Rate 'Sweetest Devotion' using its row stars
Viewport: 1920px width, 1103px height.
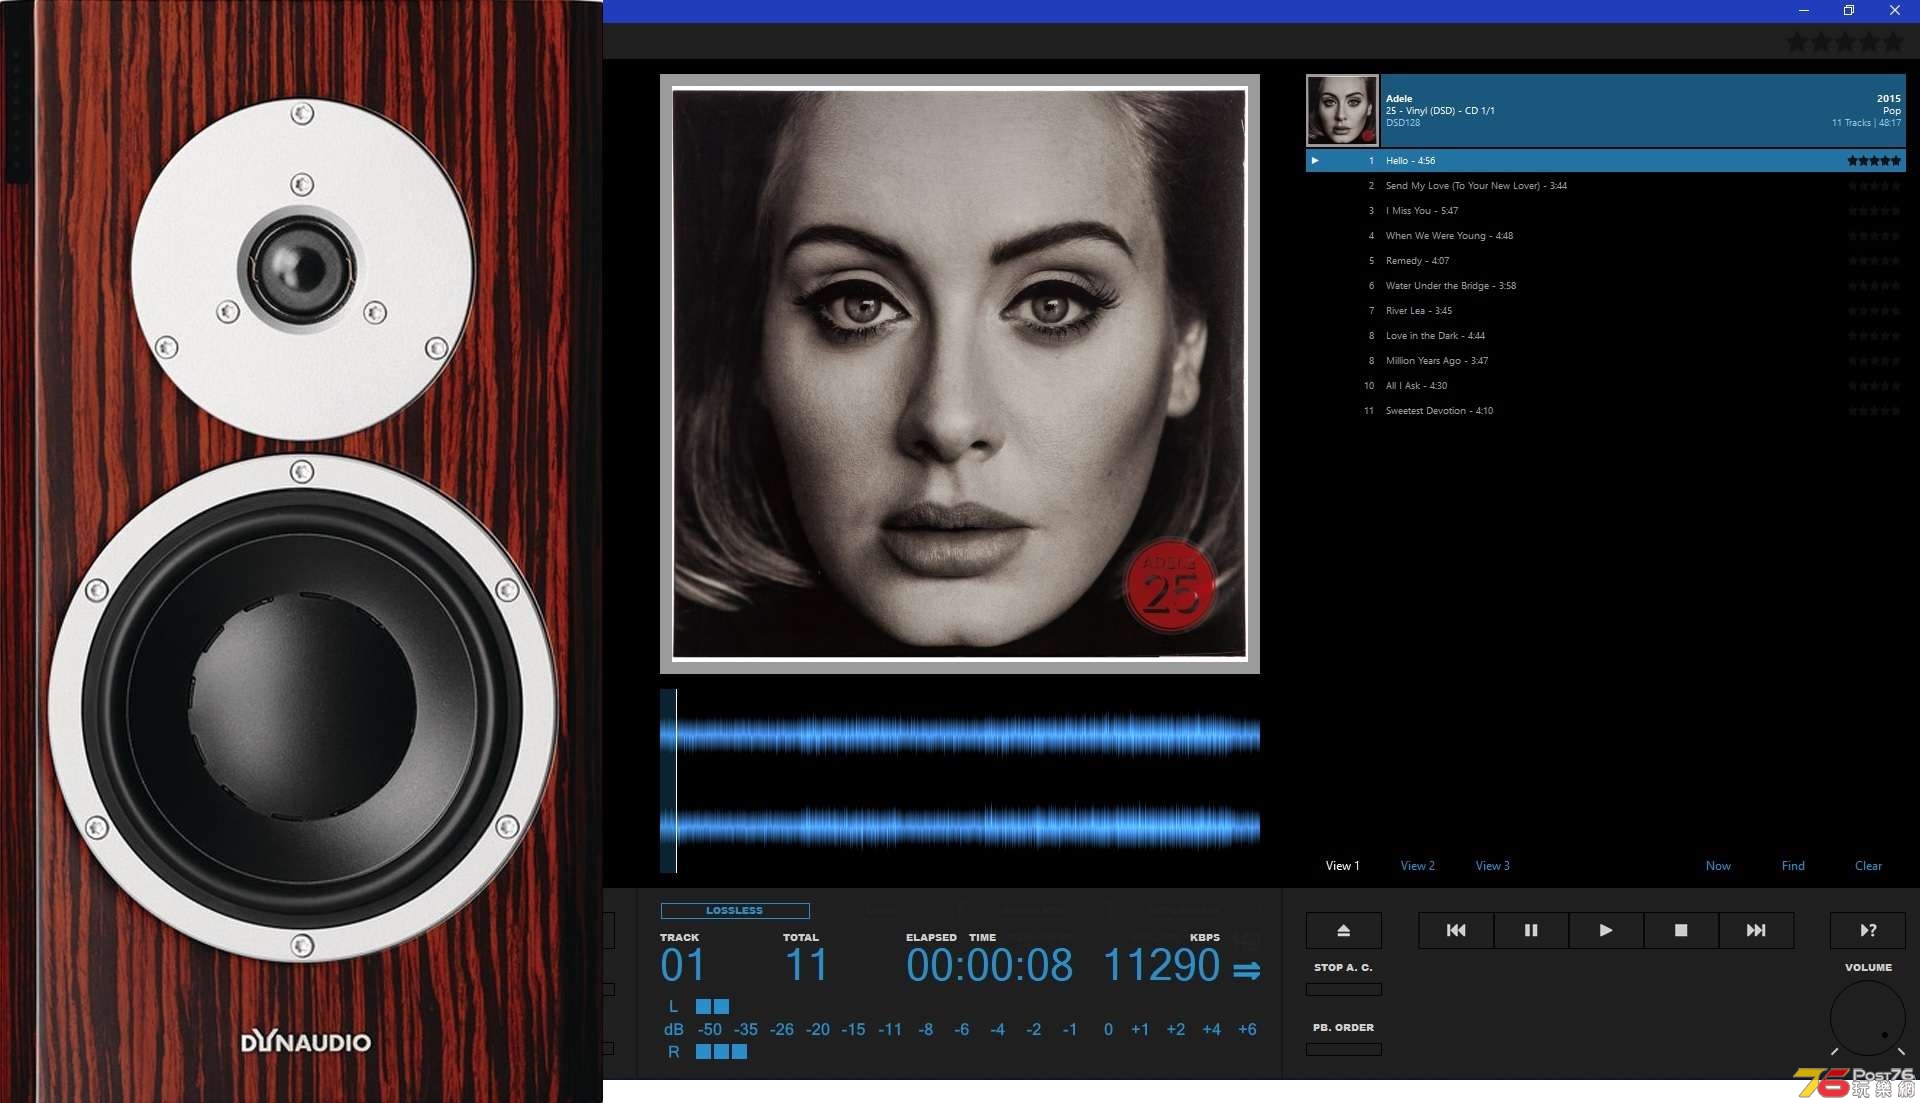[1874, 410]
